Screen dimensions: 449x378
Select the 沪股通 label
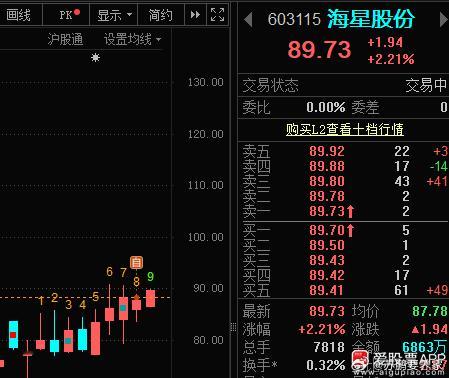click(65, 39)
